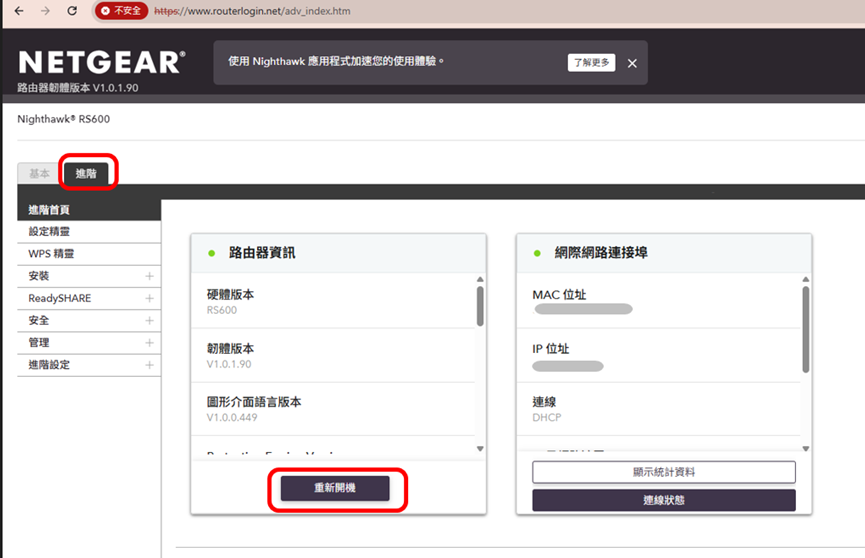
Task: Click the Nighthawk RS600 model heading
Action: pyautogui.click(x=63, y=119)
